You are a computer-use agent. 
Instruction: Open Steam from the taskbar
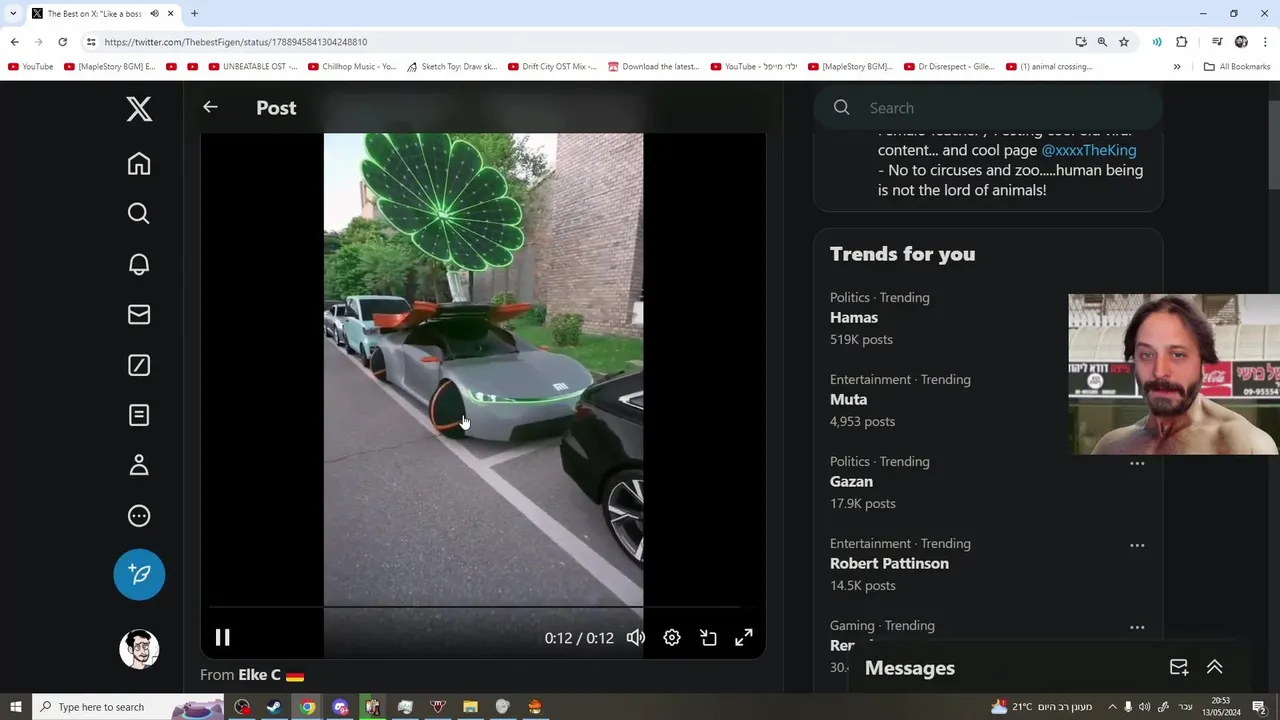[x=274, y=707]
